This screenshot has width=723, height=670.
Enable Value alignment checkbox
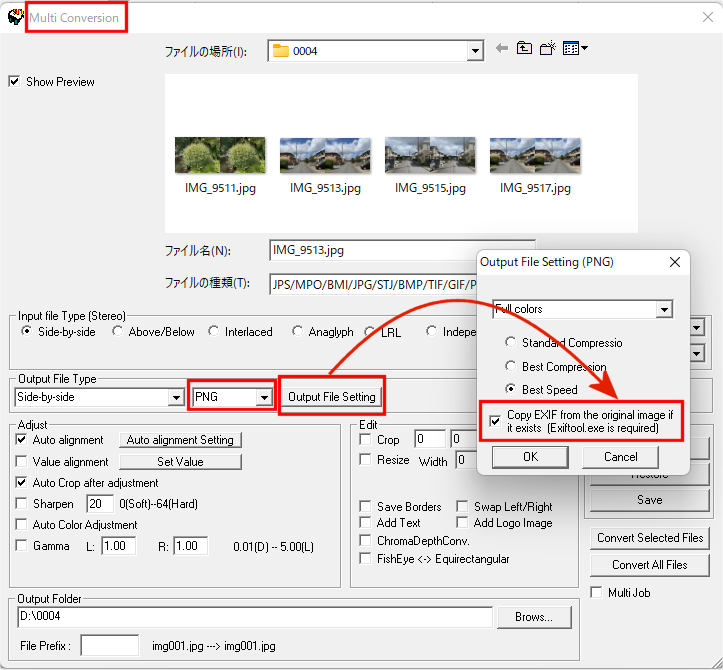(21, 461)
